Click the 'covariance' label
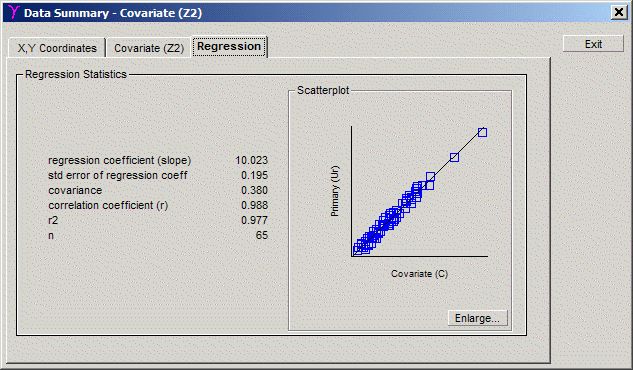This screenshot has width=633, height=370. (x=75, y=190)
